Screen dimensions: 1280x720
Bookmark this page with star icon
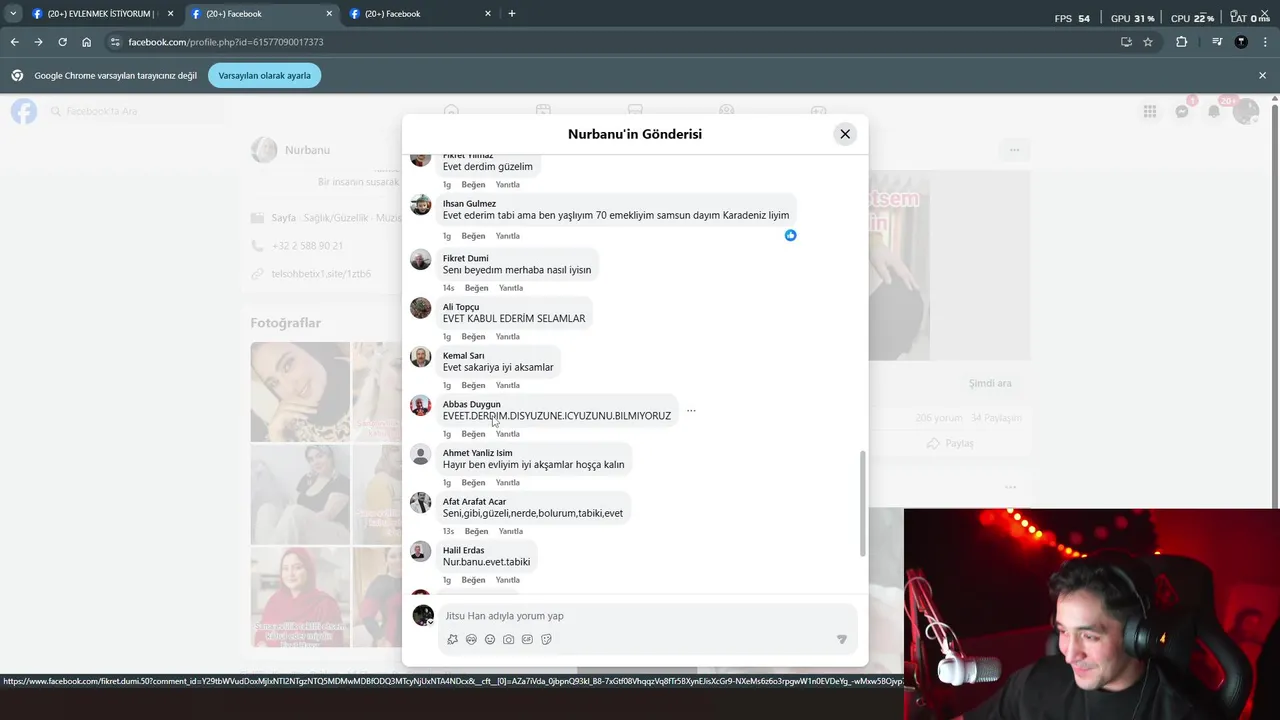(x=1148, y=42)
